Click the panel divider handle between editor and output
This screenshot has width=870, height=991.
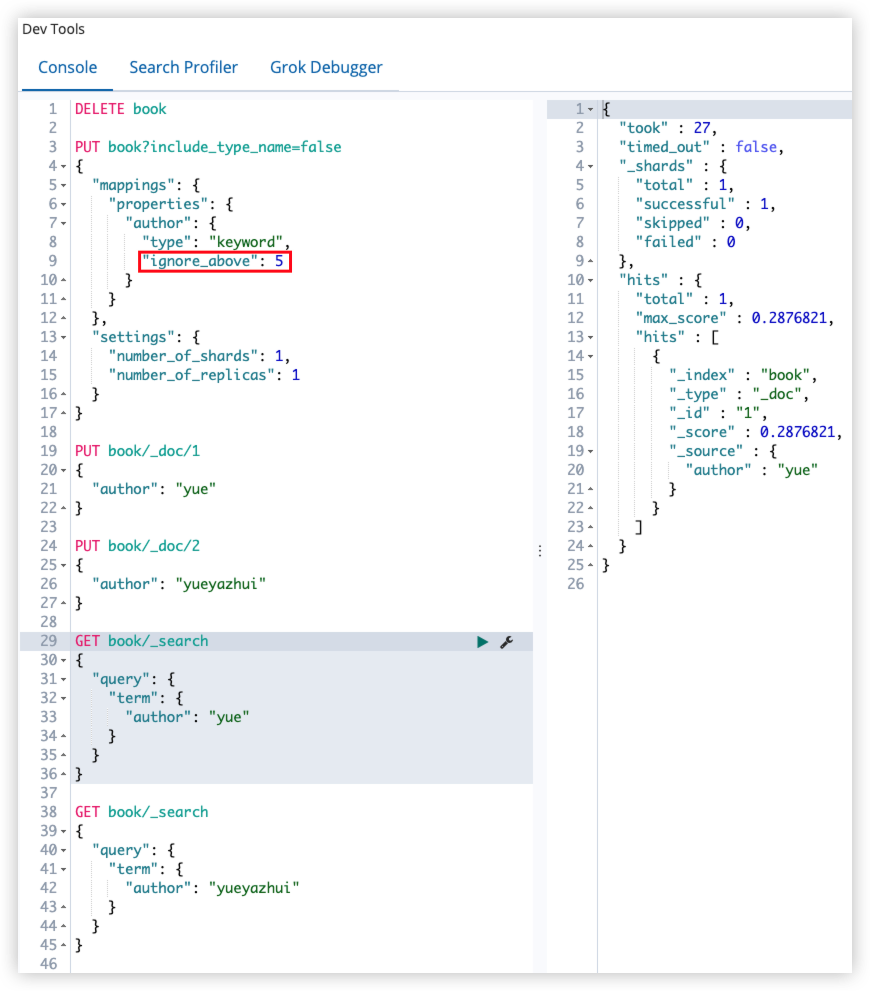pyautogui.click(x=540, y=551)
